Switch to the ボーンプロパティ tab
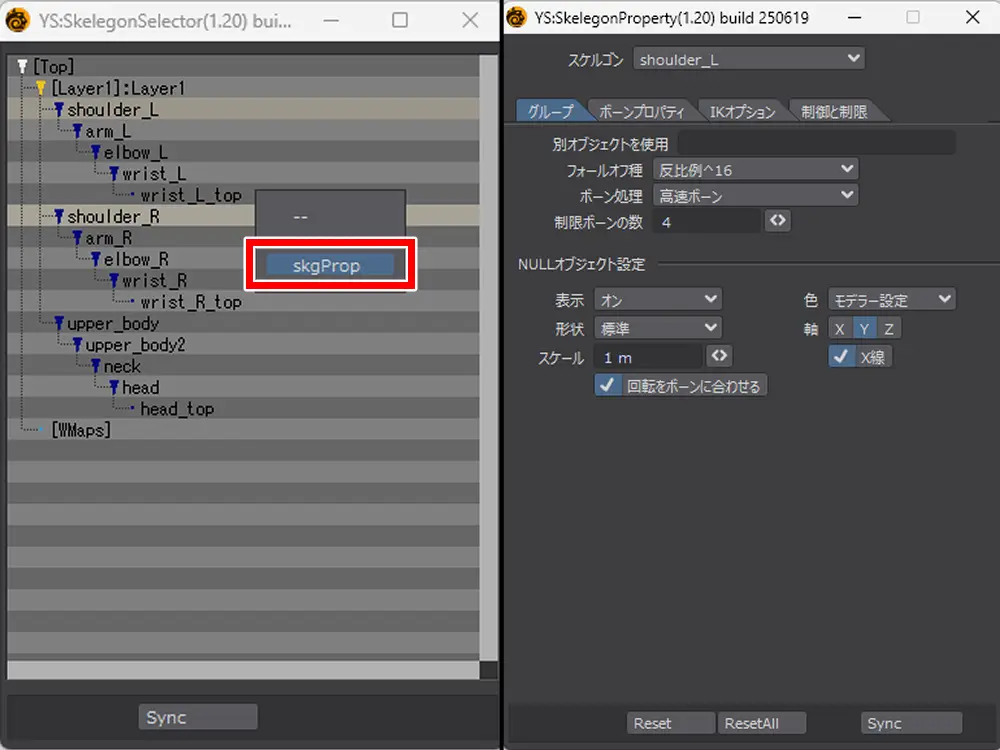The height and width of the screenshot is (750, 1000). [641, 112]
